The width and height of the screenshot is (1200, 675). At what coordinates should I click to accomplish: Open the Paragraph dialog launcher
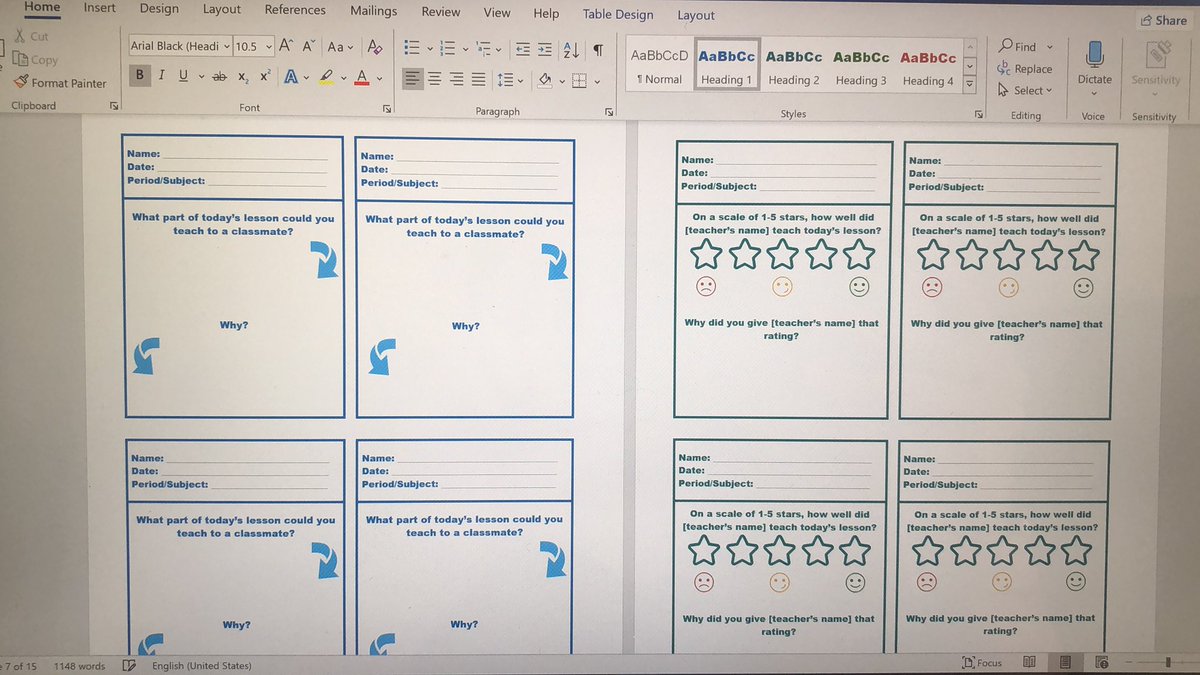pos(609,112)
